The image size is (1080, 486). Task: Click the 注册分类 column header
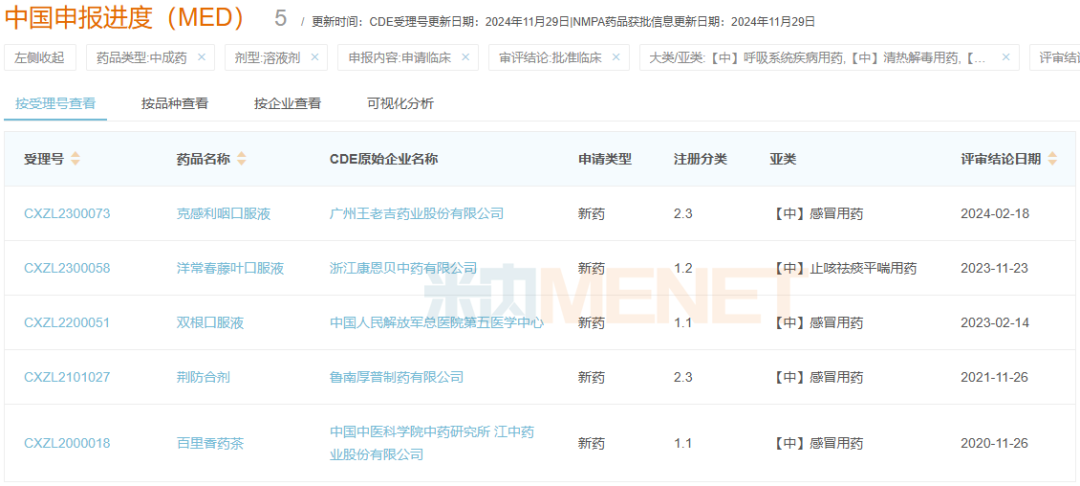coord(700,159)
